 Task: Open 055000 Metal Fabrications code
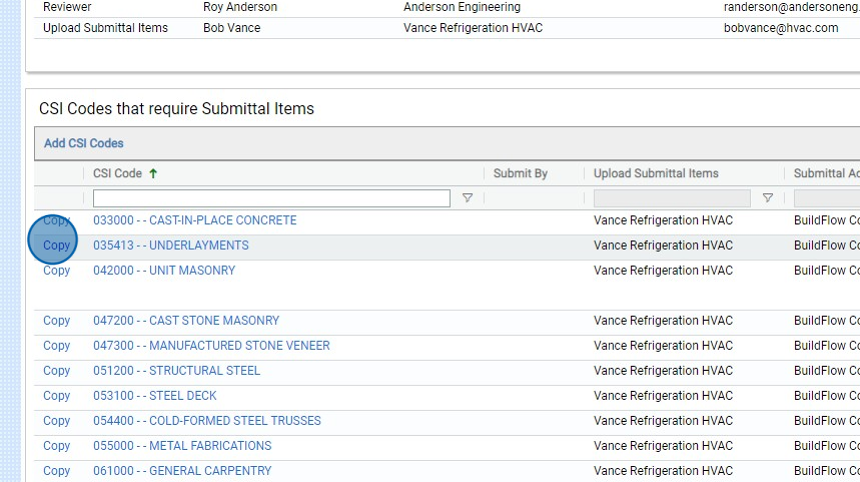(x=182, y=446)
